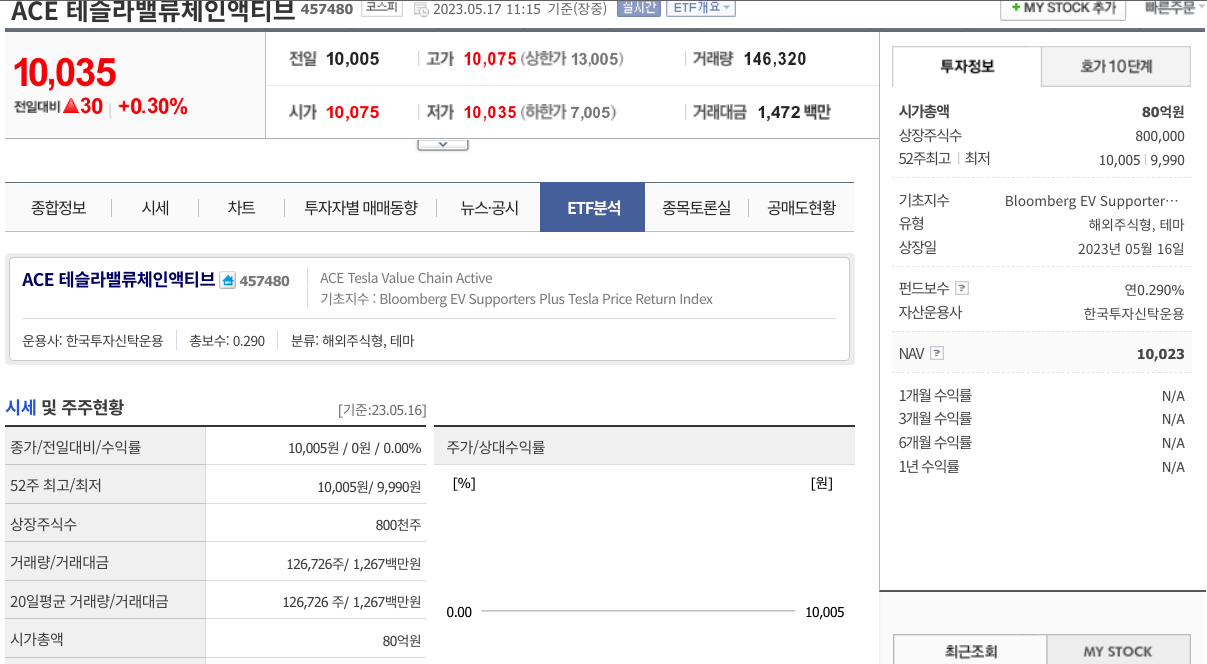This screenshot has height=664, width=1207.
Task: Select the 최근조회 tab
Action: [x=970, y=651]
